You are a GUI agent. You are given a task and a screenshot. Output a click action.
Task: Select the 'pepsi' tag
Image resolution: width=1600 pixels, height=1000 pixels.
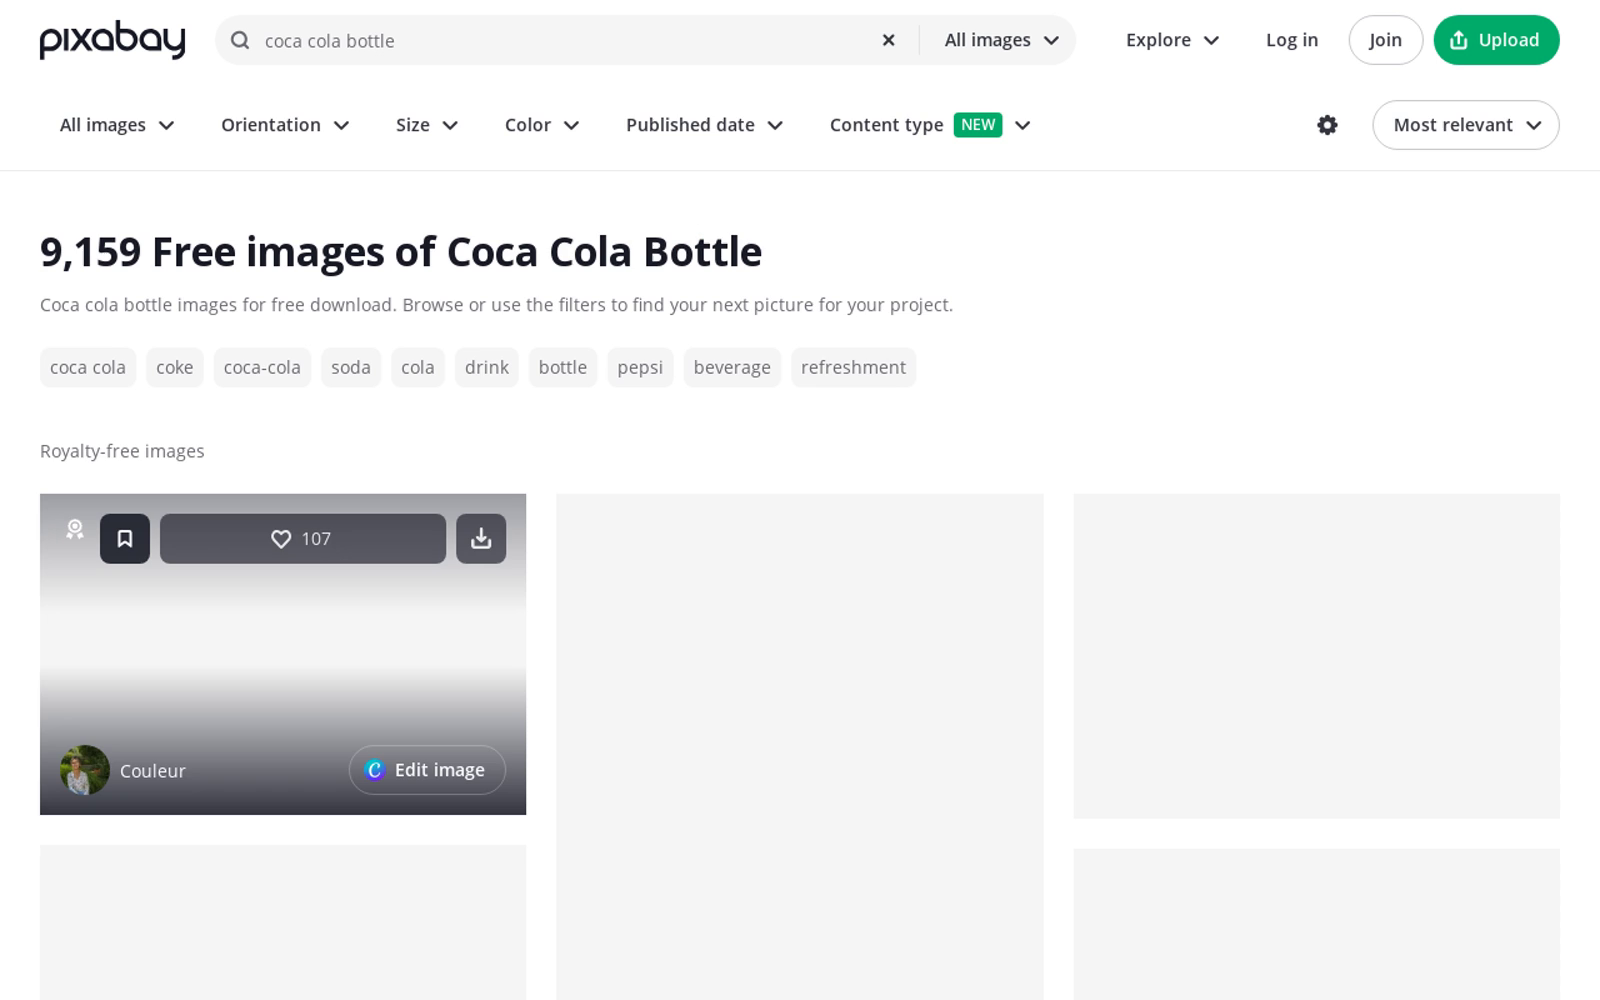[x=640, y=367]
